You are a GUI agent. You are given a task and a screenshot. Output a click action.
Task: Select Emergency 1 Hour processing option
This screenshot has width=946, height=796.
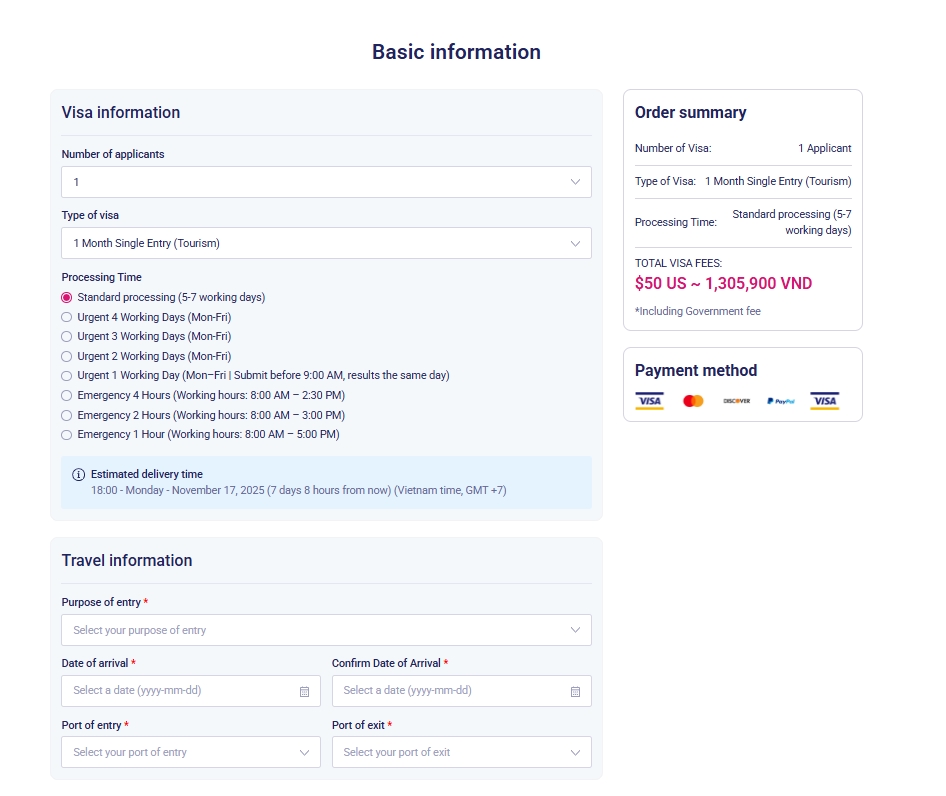click(66, 434)
